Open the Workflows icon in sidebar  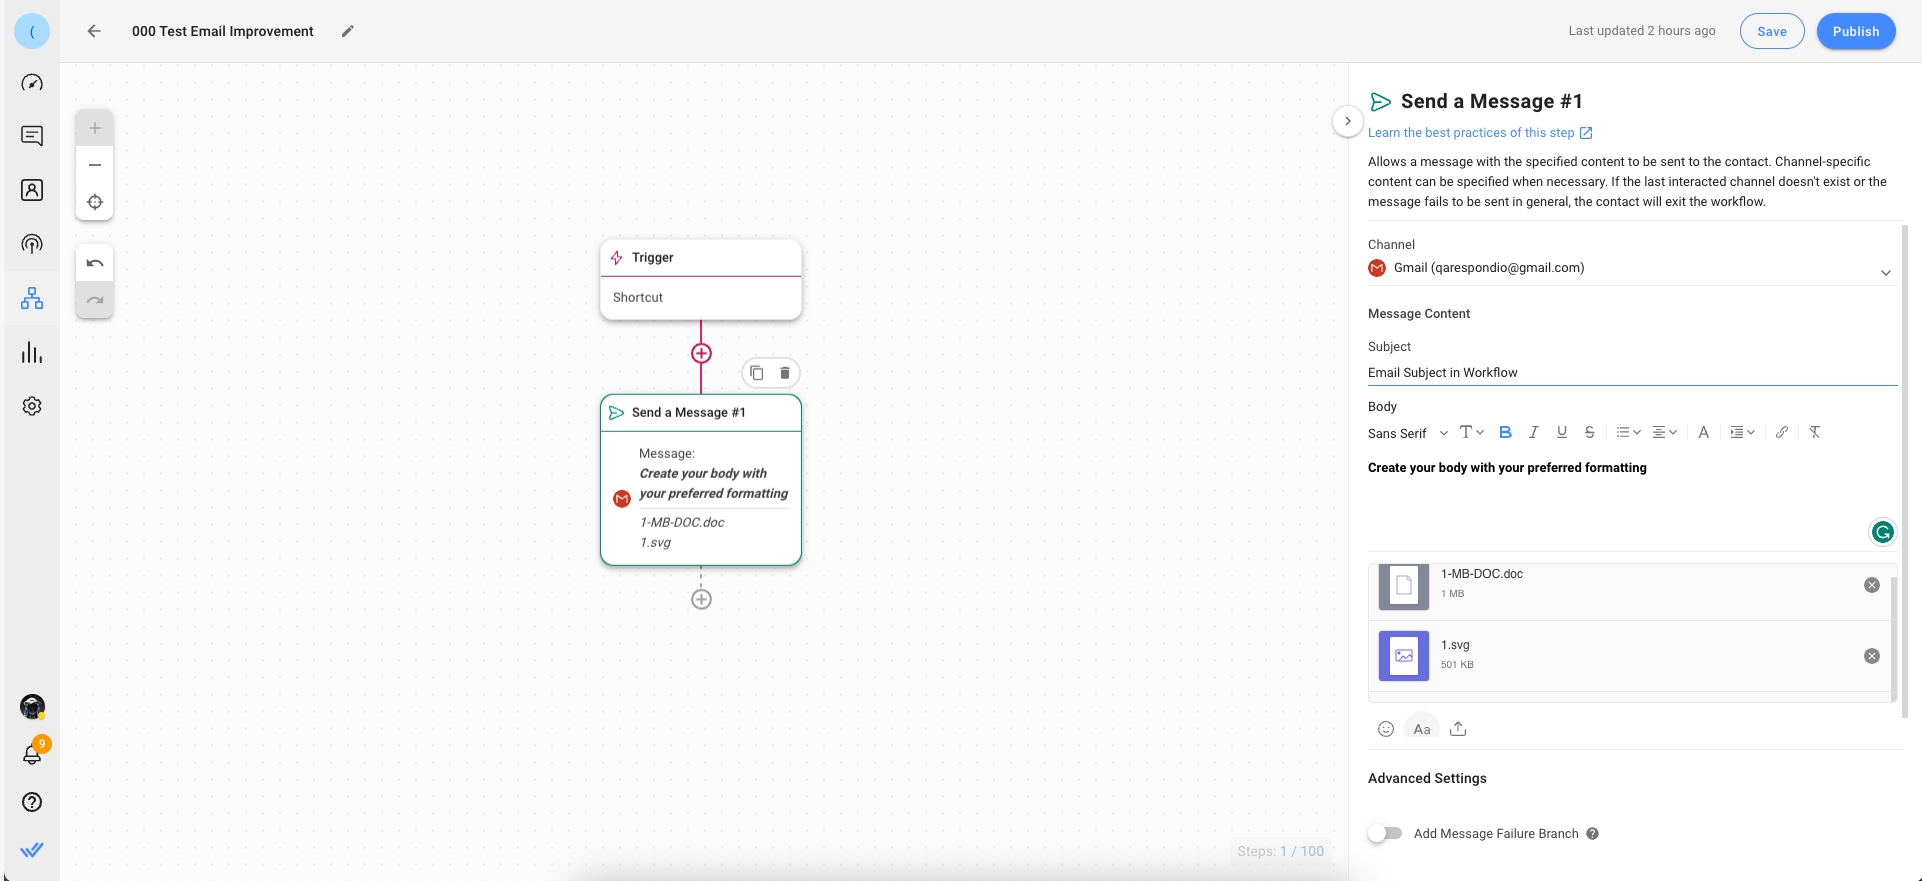pos(32,298)
